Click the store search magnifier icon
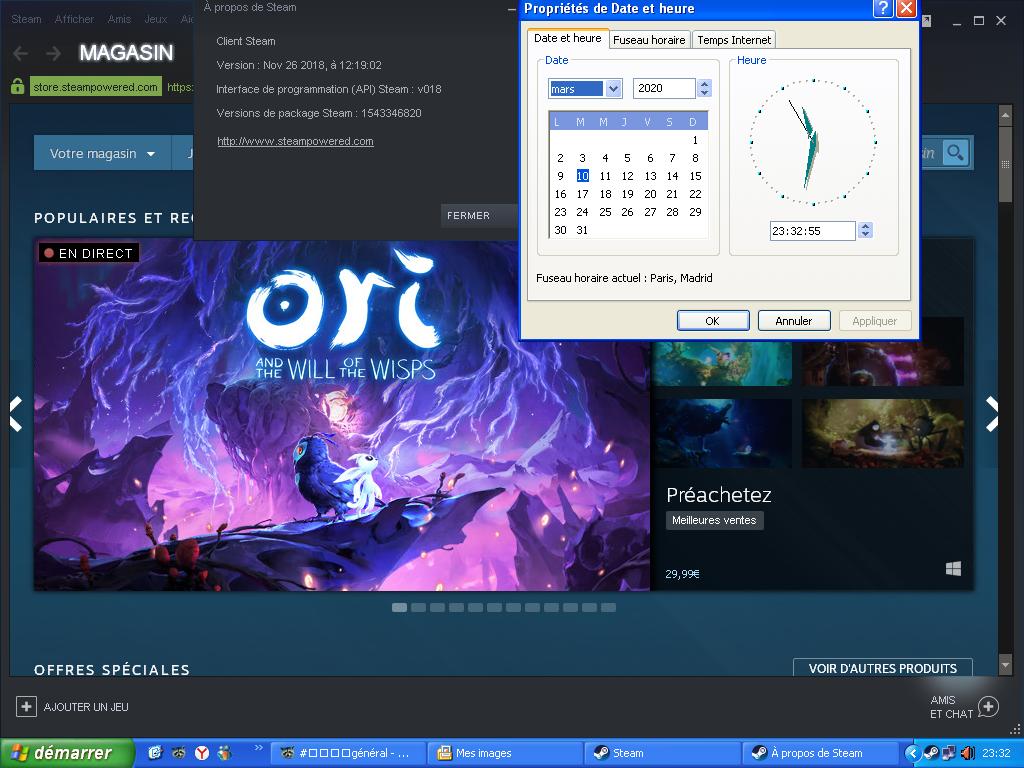The width and height of the screenshot is (1024, 768). [x=955, y=153]
